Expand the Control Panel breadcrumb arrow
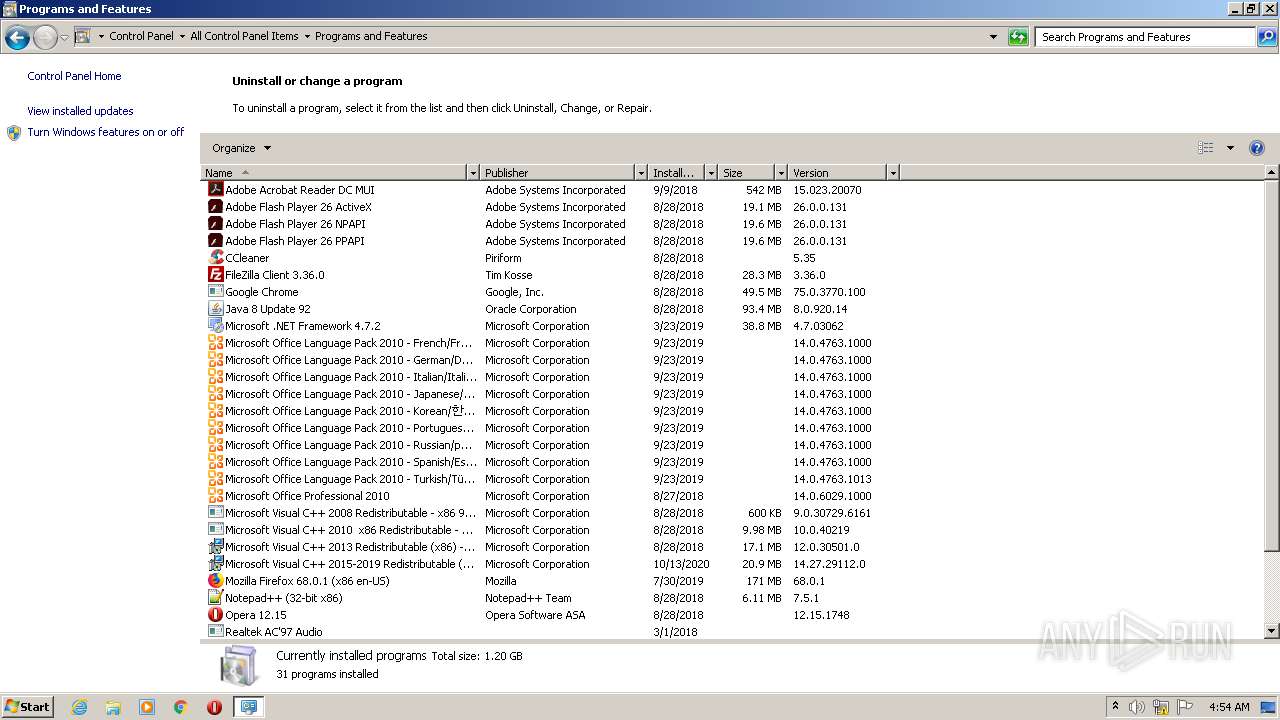This screenshot has width=1280, height=720. point(182,36)
